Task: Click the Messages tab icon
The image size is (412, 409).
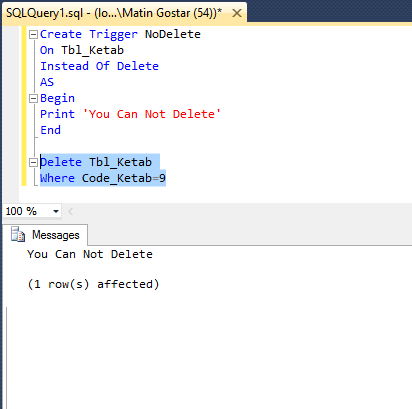Action: (x=18, y=234)
